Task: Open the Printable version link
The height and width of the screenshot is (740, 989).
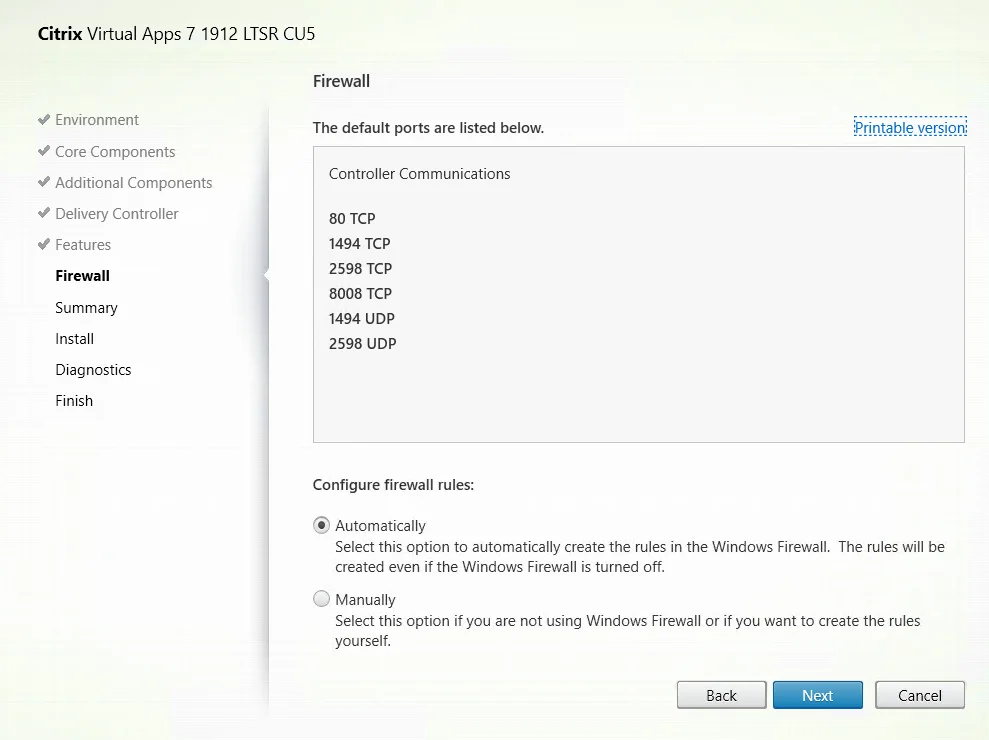Action: pyautogui.click(x=910, y=127)
